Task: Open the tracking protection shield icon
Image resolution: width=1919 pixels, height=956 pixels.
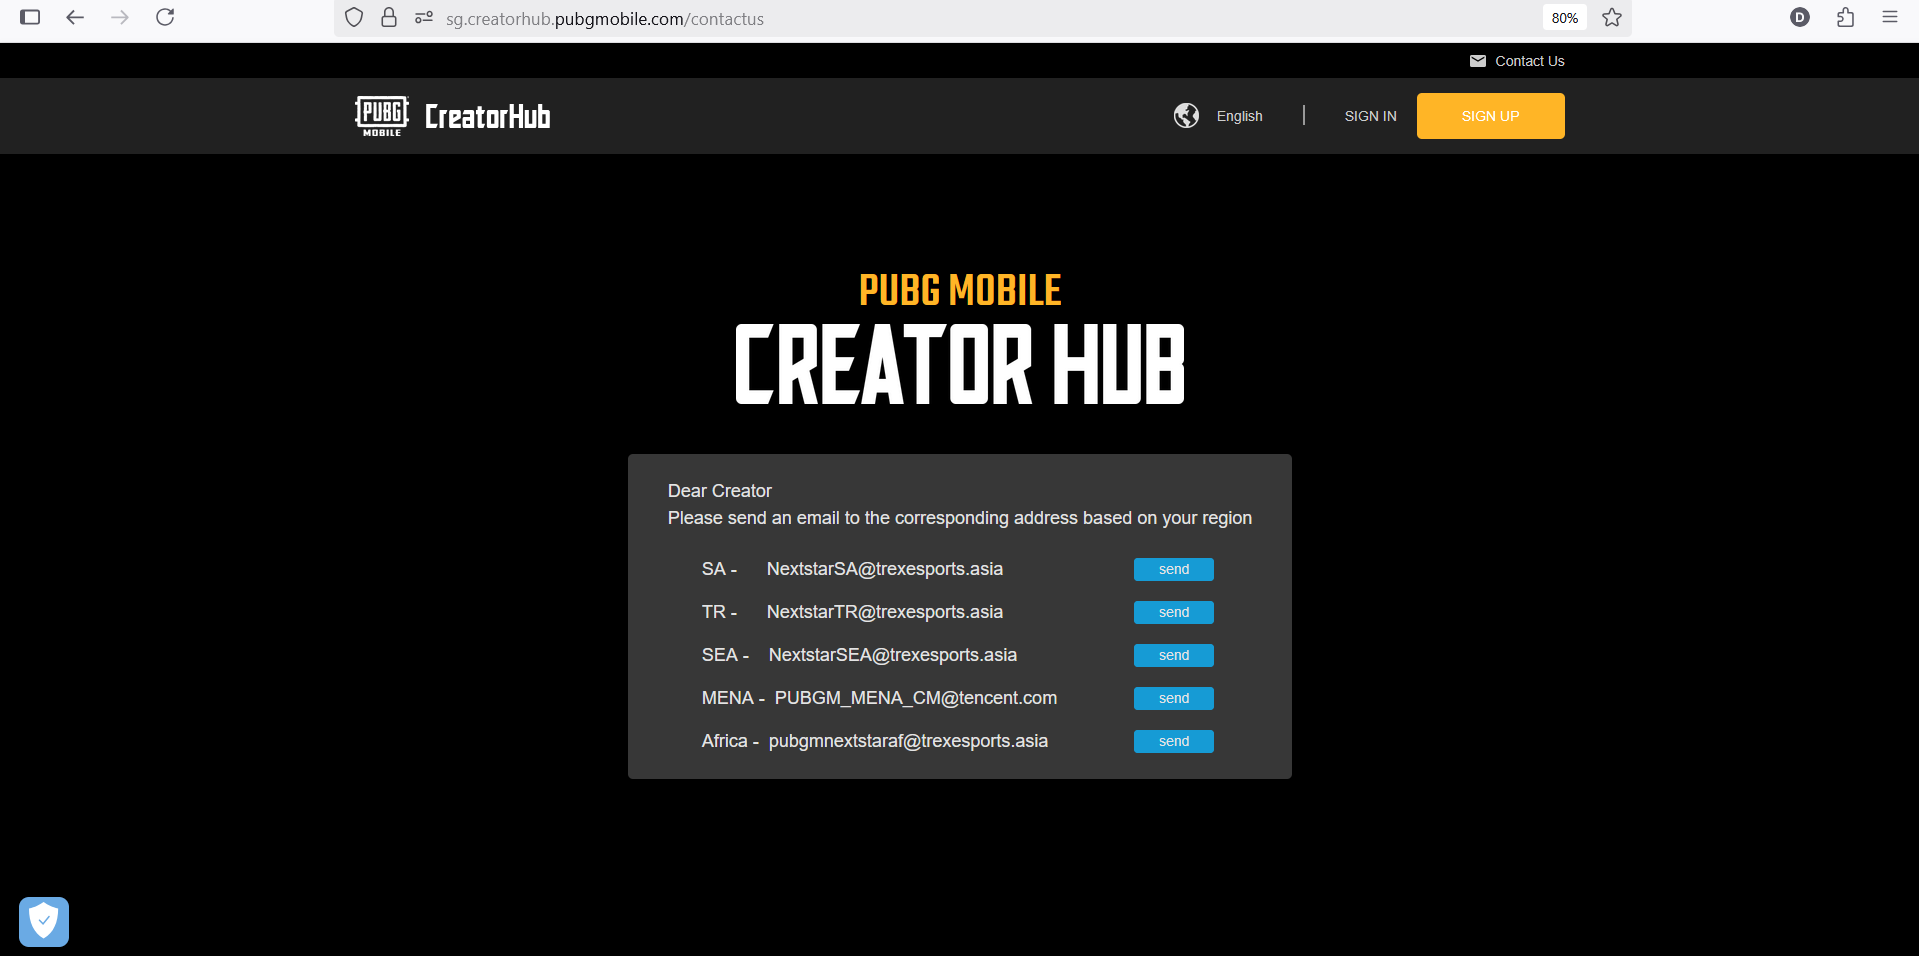Action: point(354,18)
